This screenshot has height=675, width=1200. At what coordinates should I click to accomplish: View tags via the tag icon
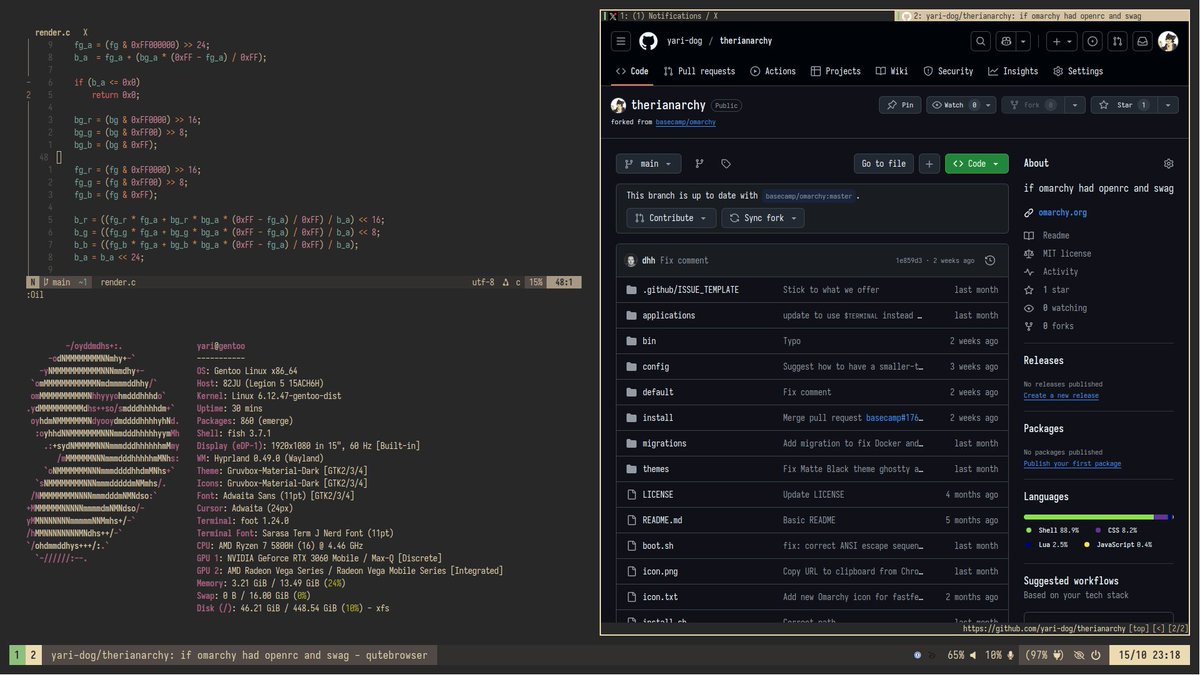(726, 164)
